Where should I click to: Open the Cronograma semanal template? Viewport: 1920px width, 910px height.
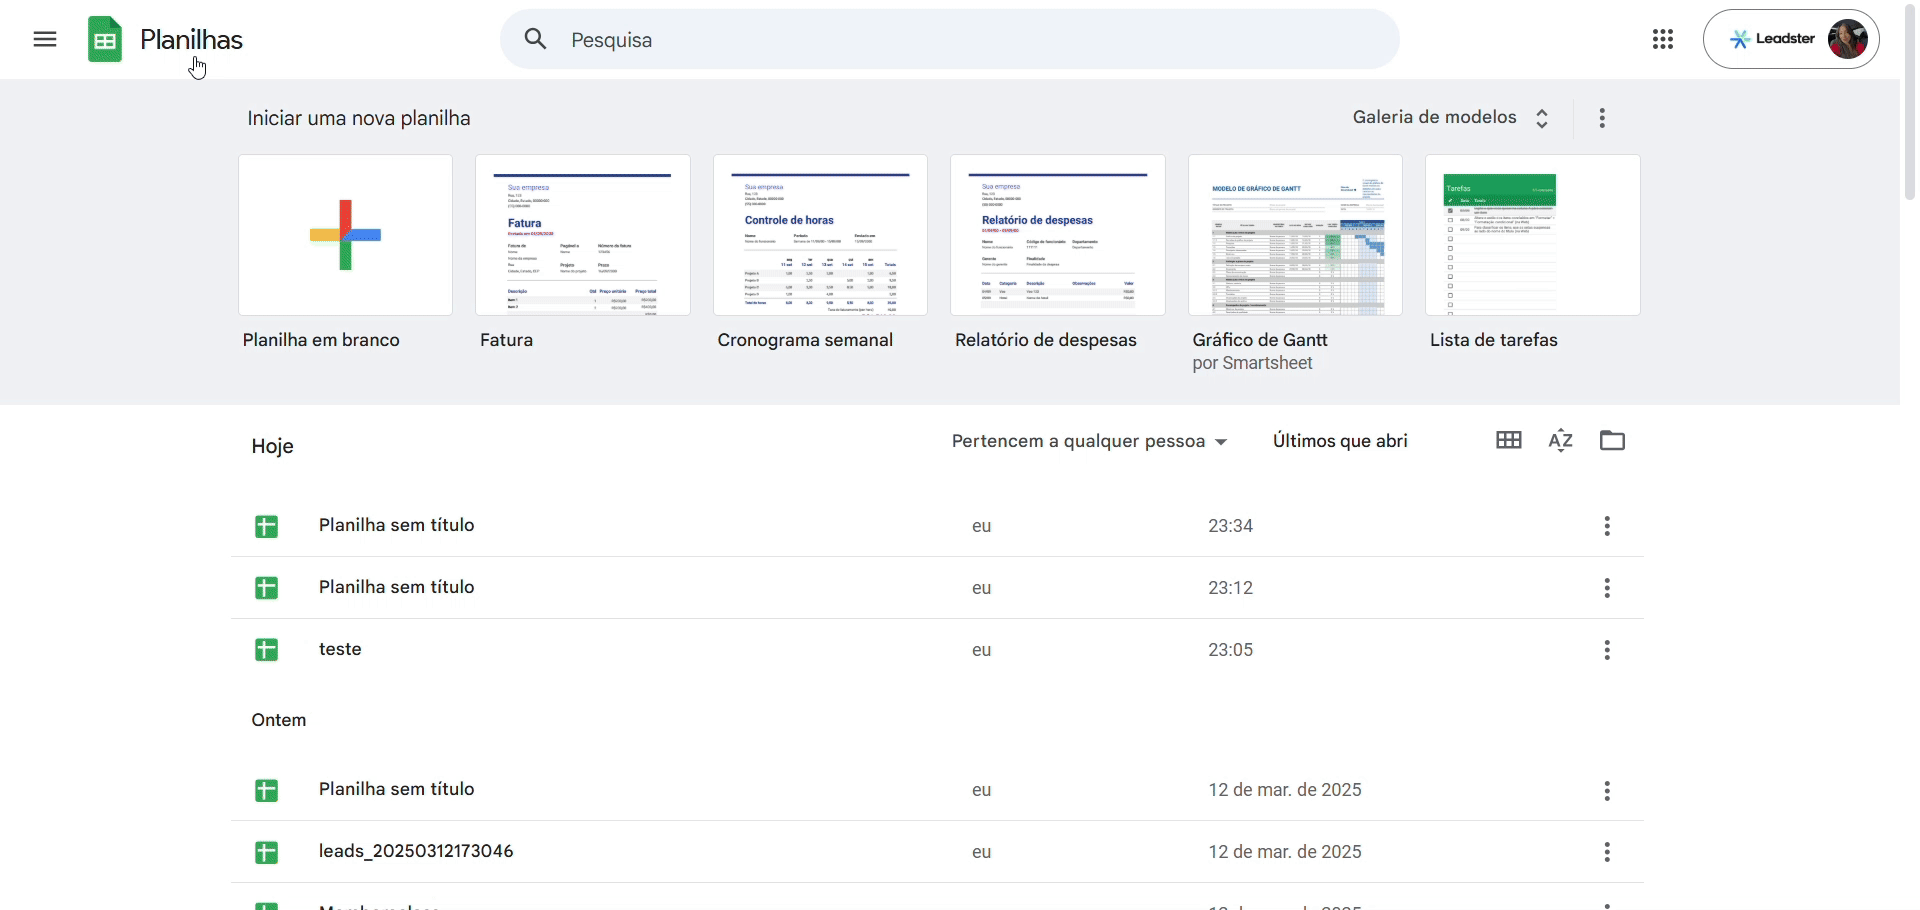coord(820,235)
